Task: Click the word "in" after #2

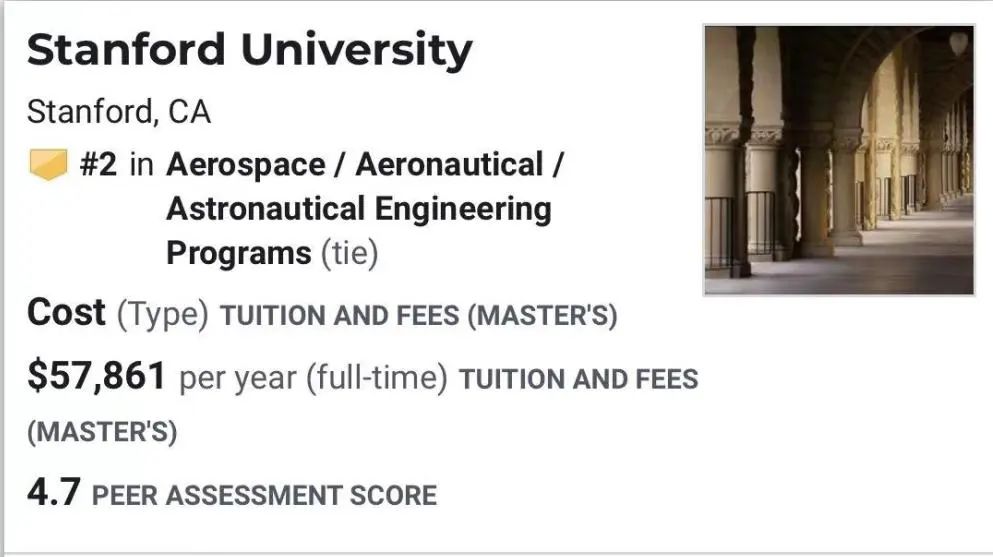Action: 141,164
